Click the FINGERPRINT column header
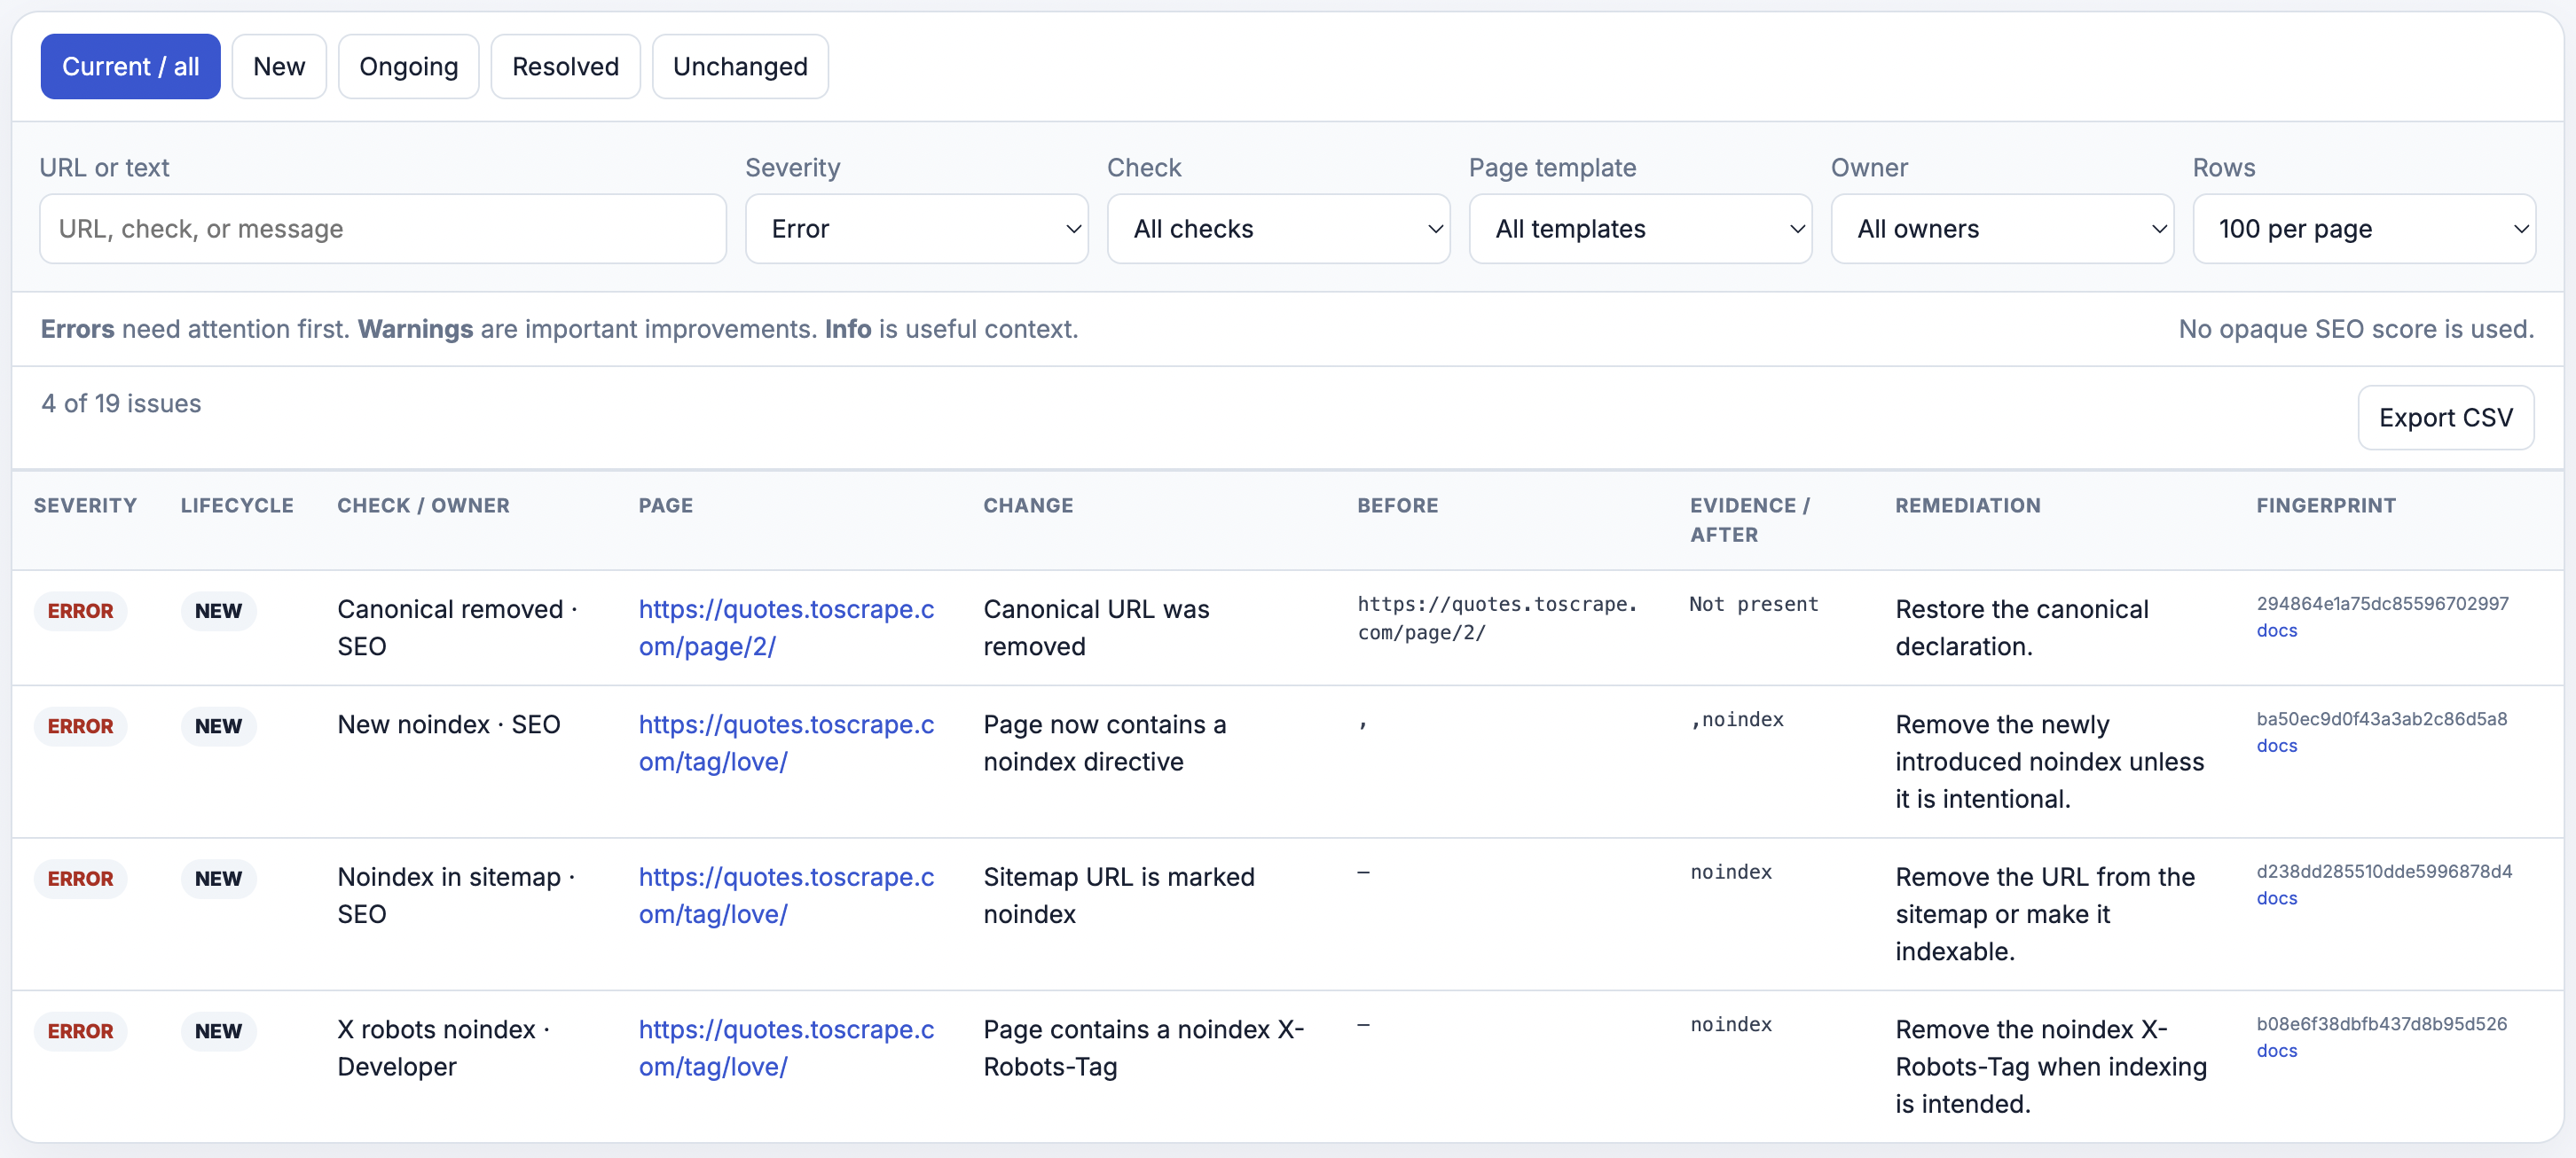Screen dimensions: 2576x1158 click(x=2326, y=506)
